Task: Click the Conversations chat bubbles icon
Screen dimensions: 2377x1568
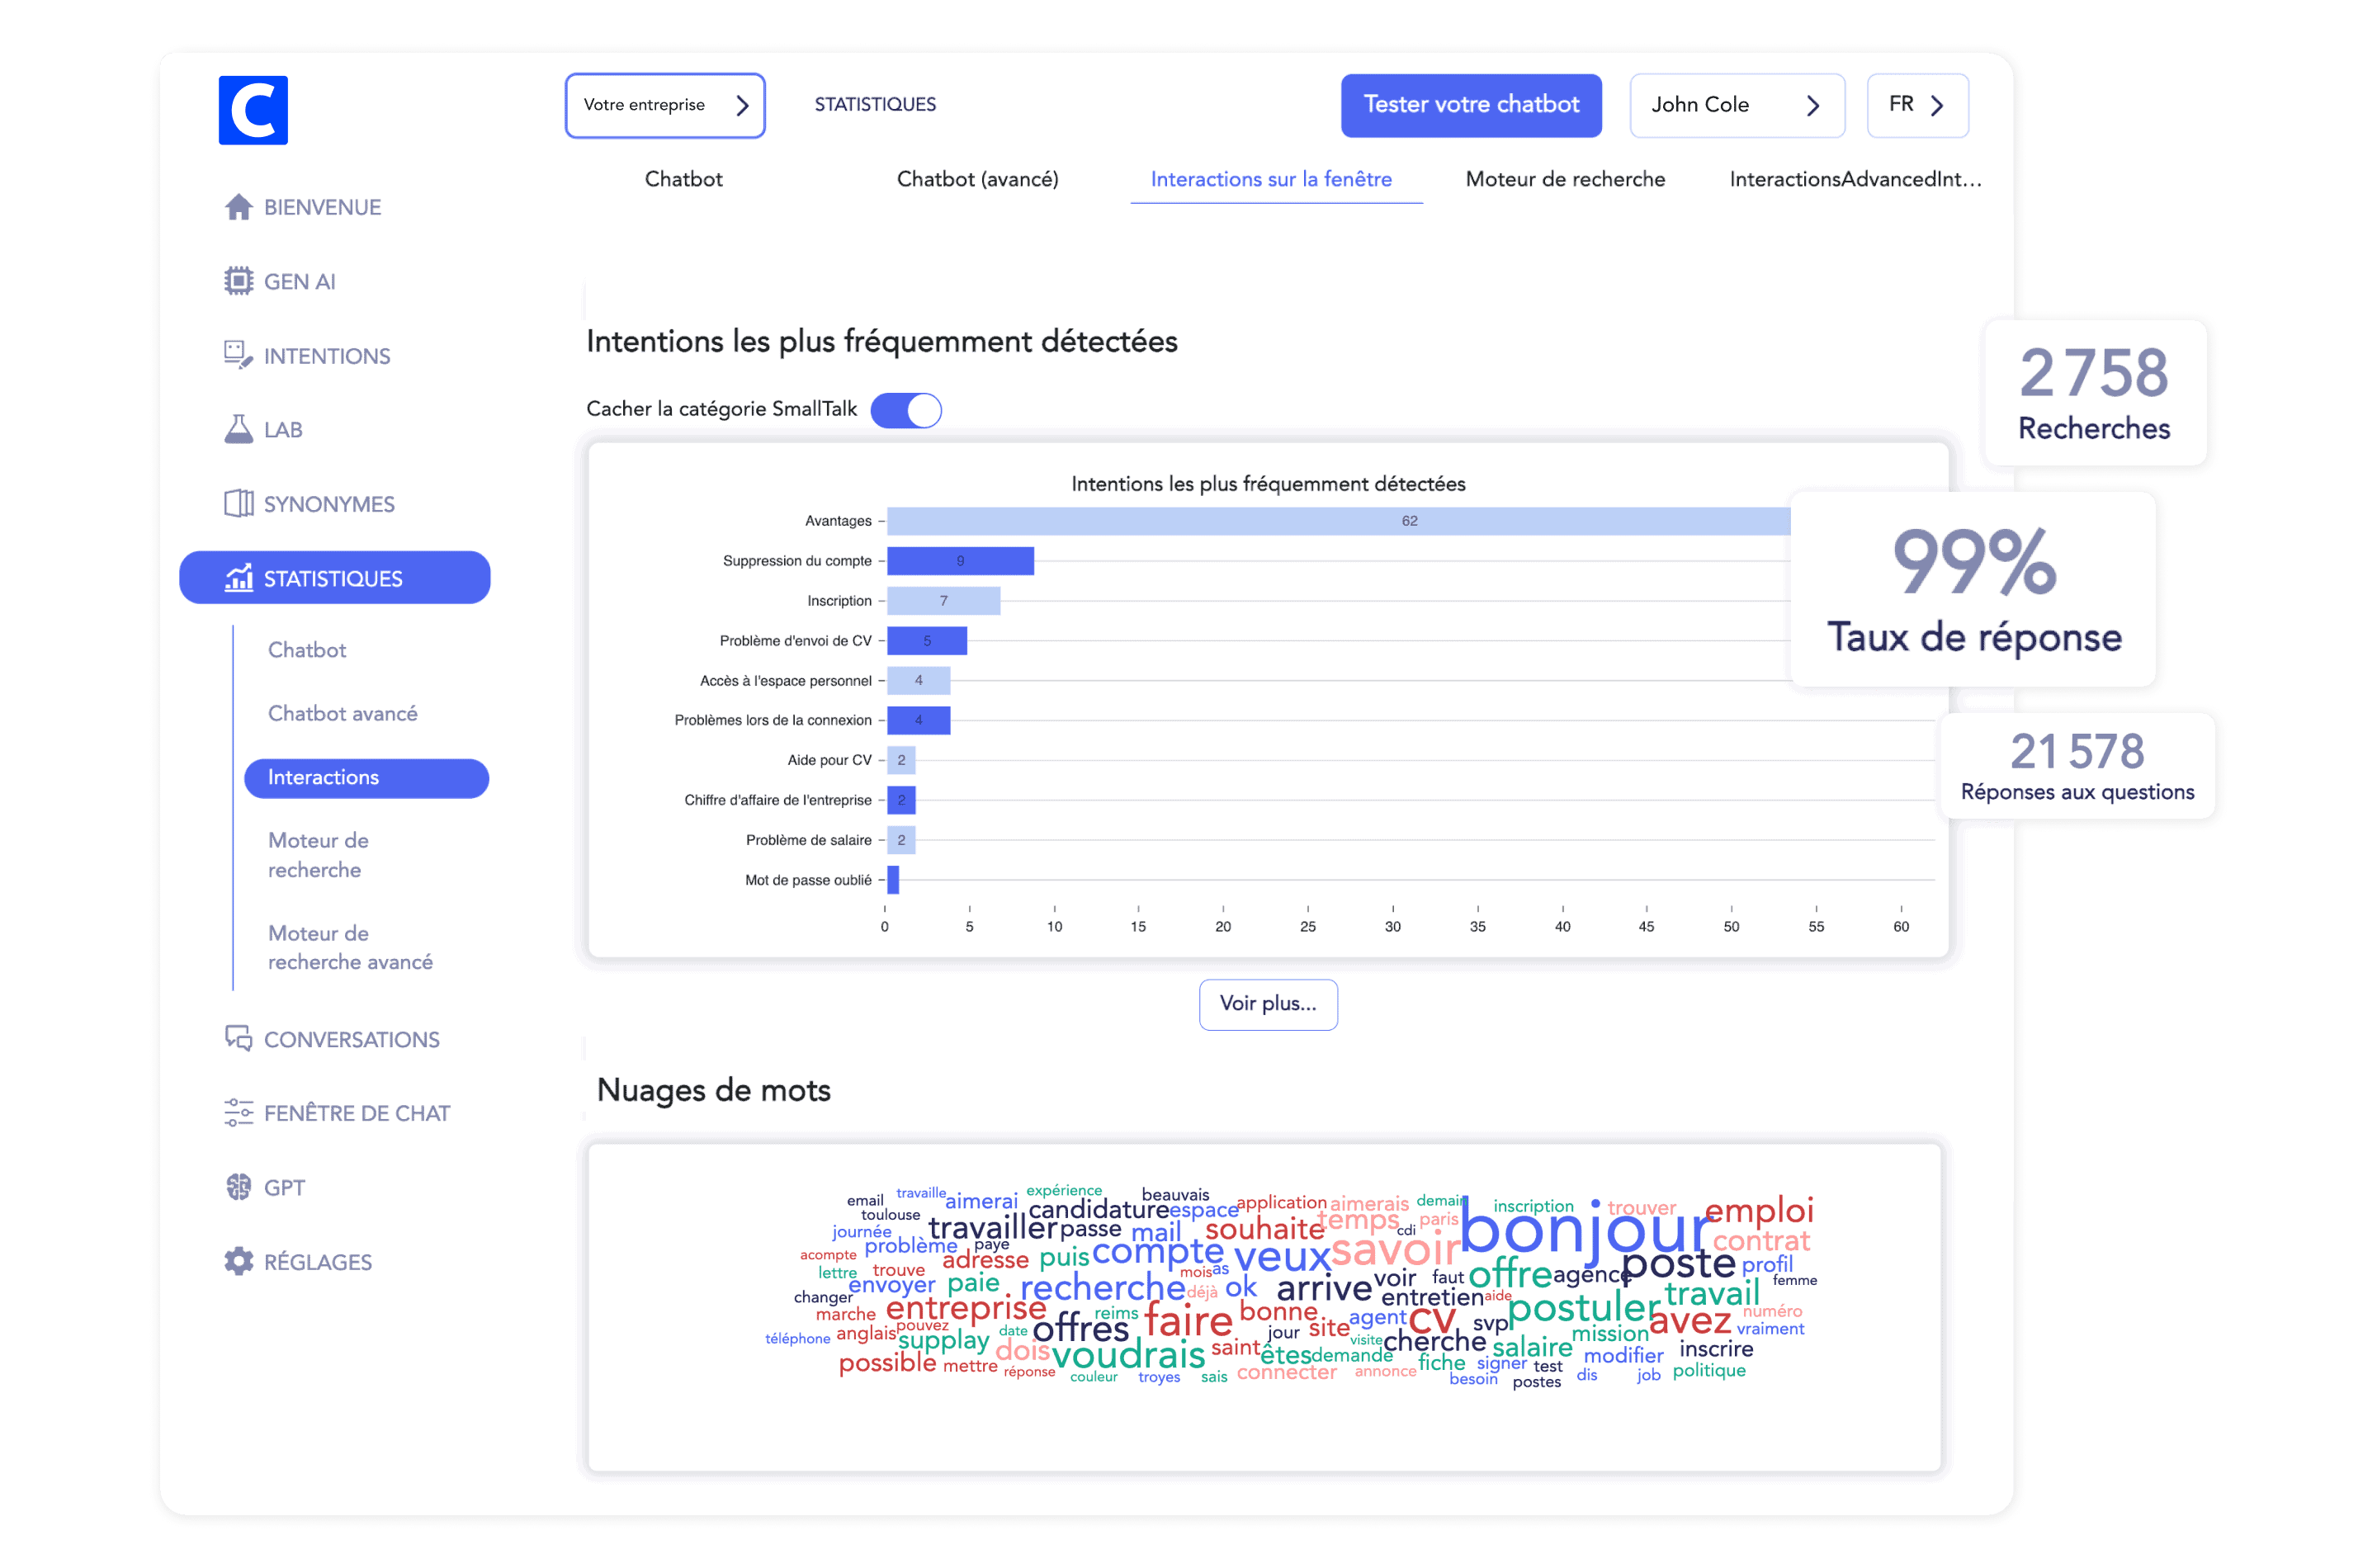Action: click(x=238, y=1038)
